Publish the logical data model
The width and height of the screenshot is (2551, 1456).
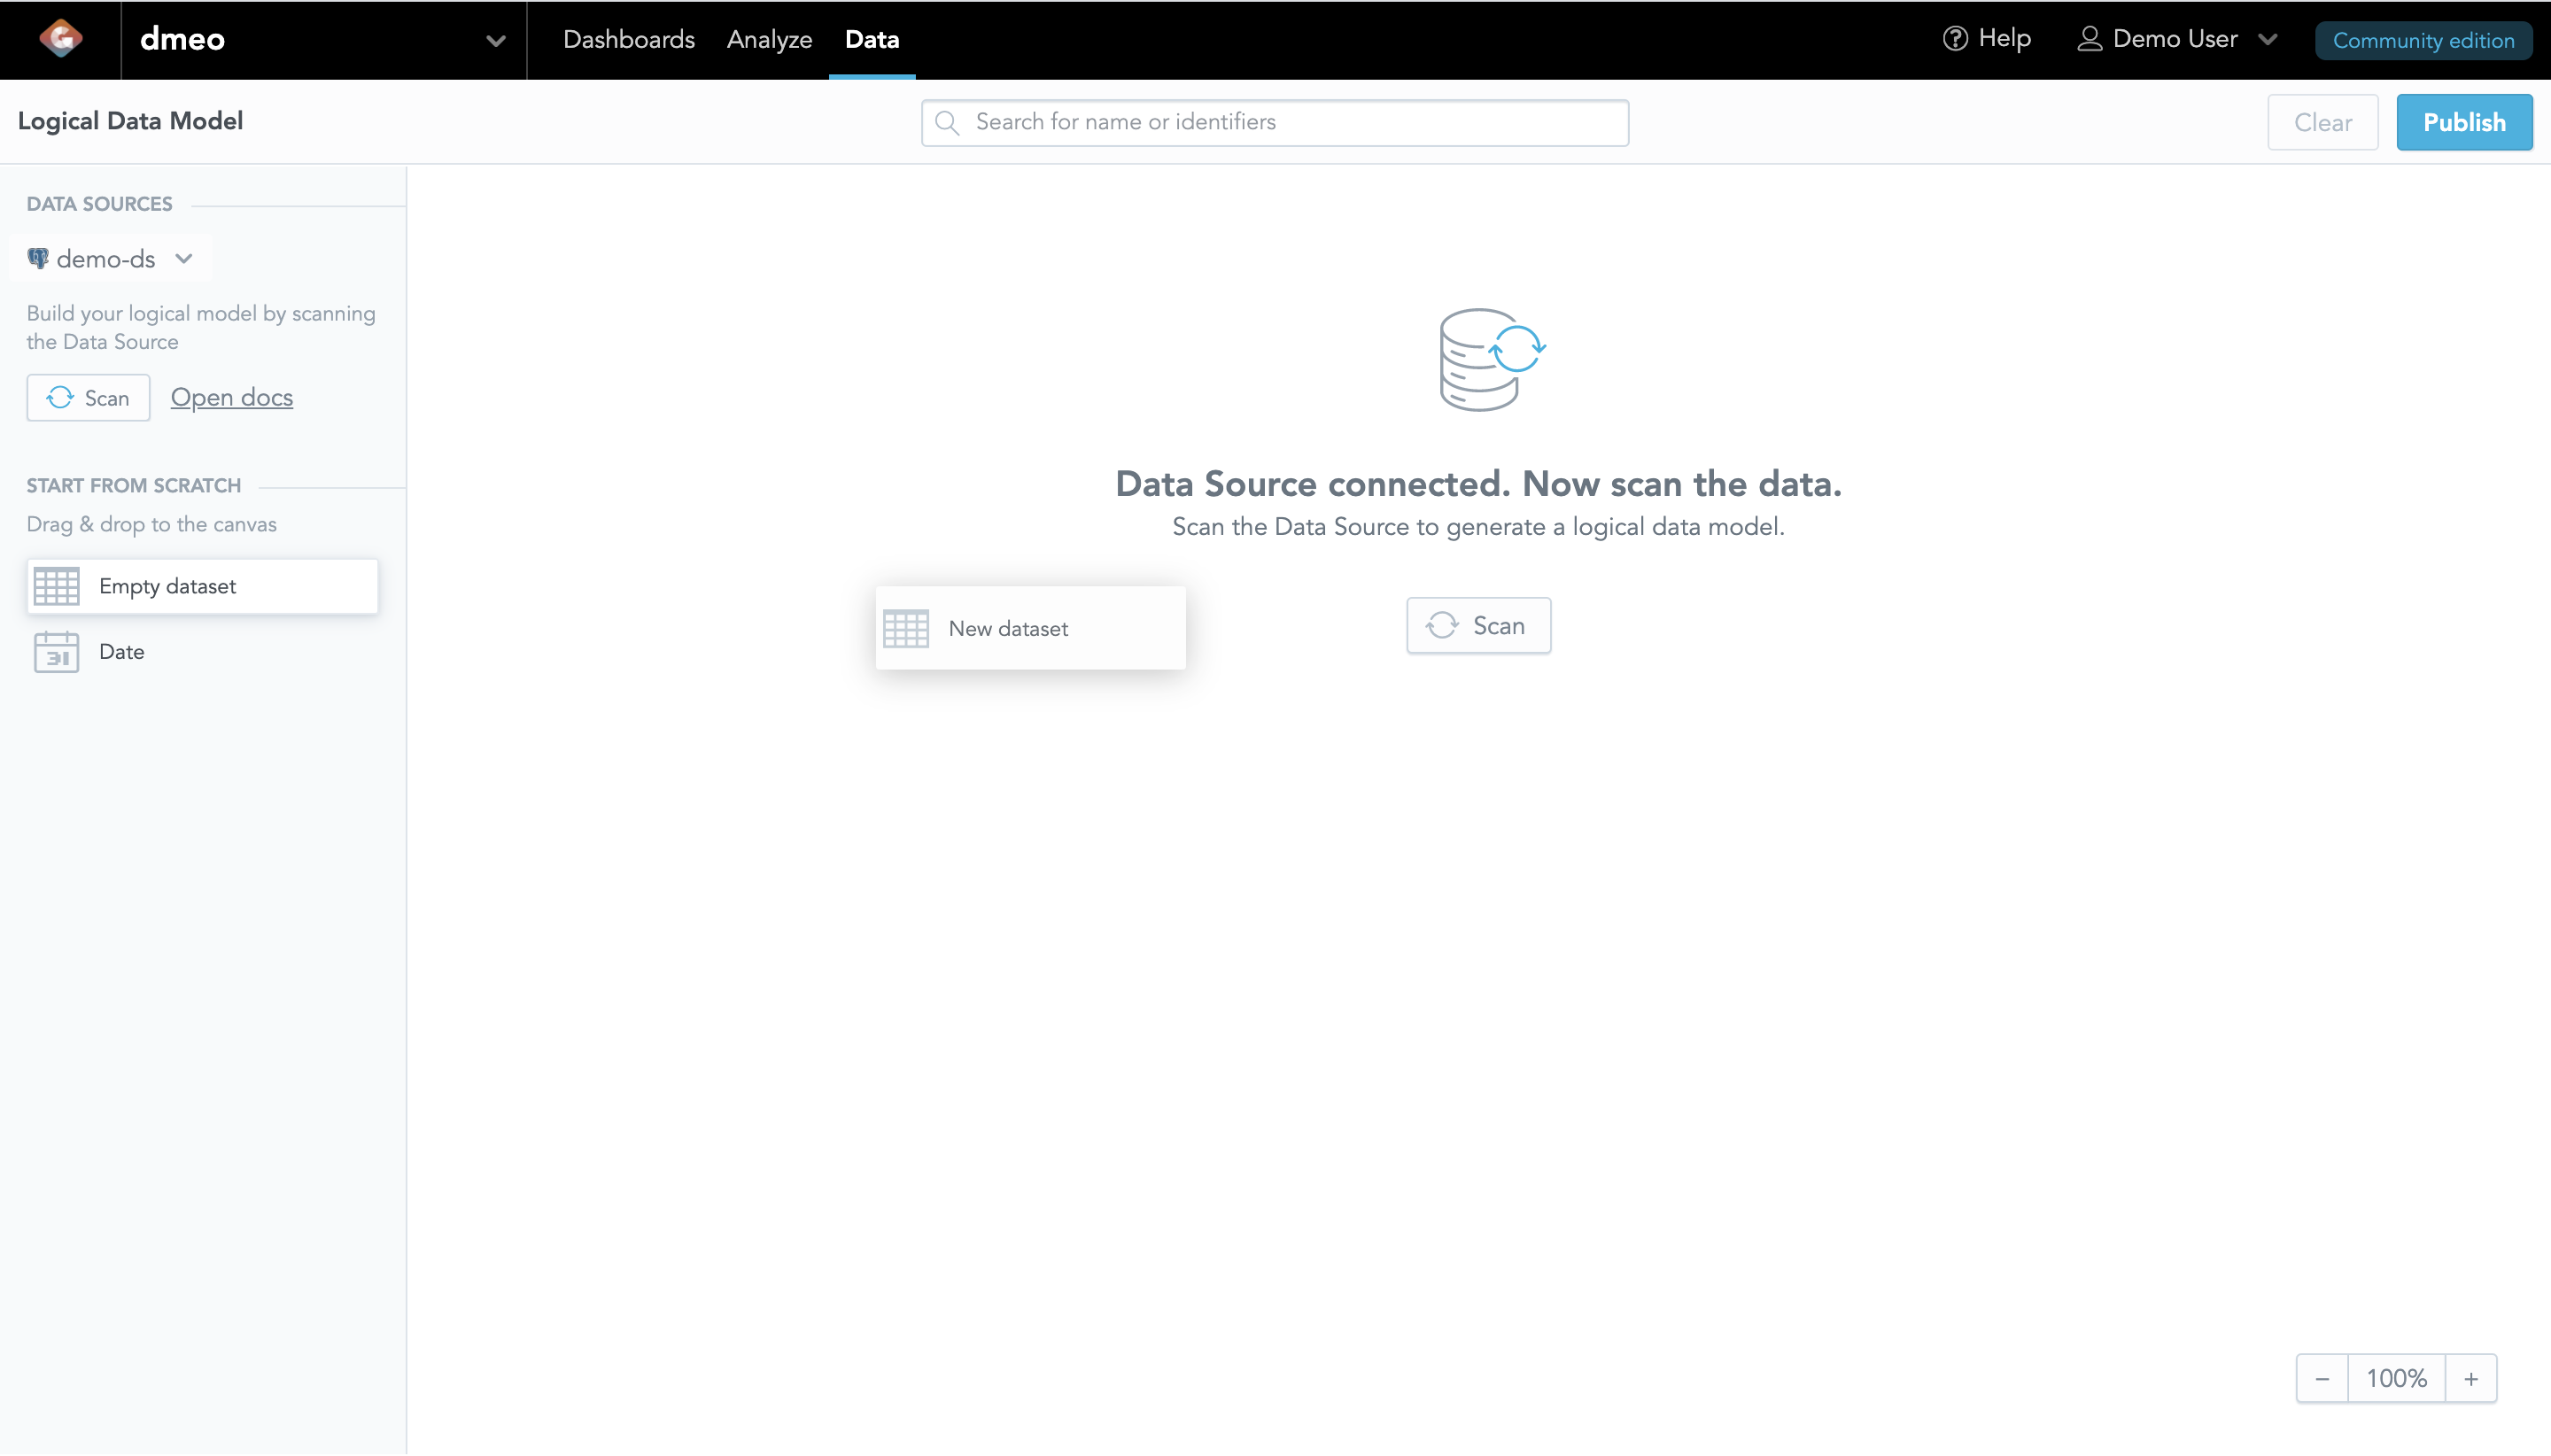[2464, 122]
